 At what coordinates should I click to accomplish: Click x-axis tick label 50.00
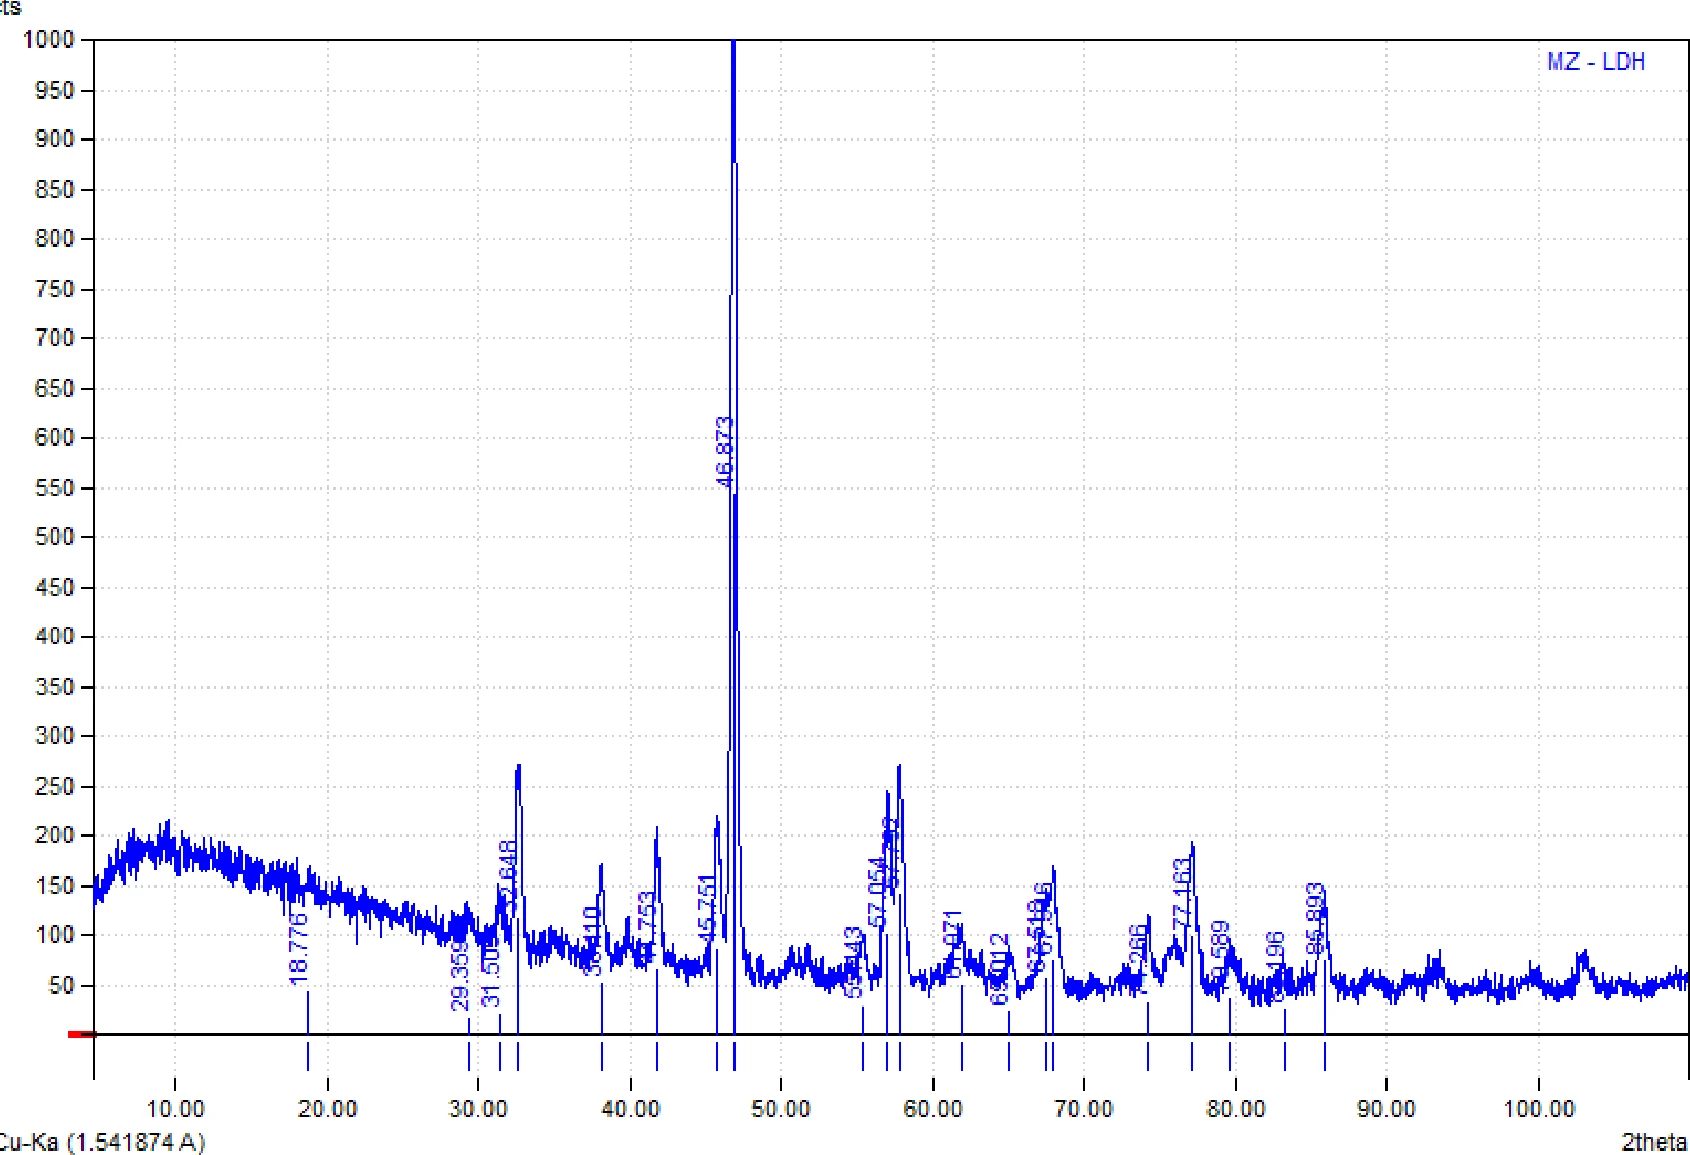pyautogui.click(x=781, y=1109)
